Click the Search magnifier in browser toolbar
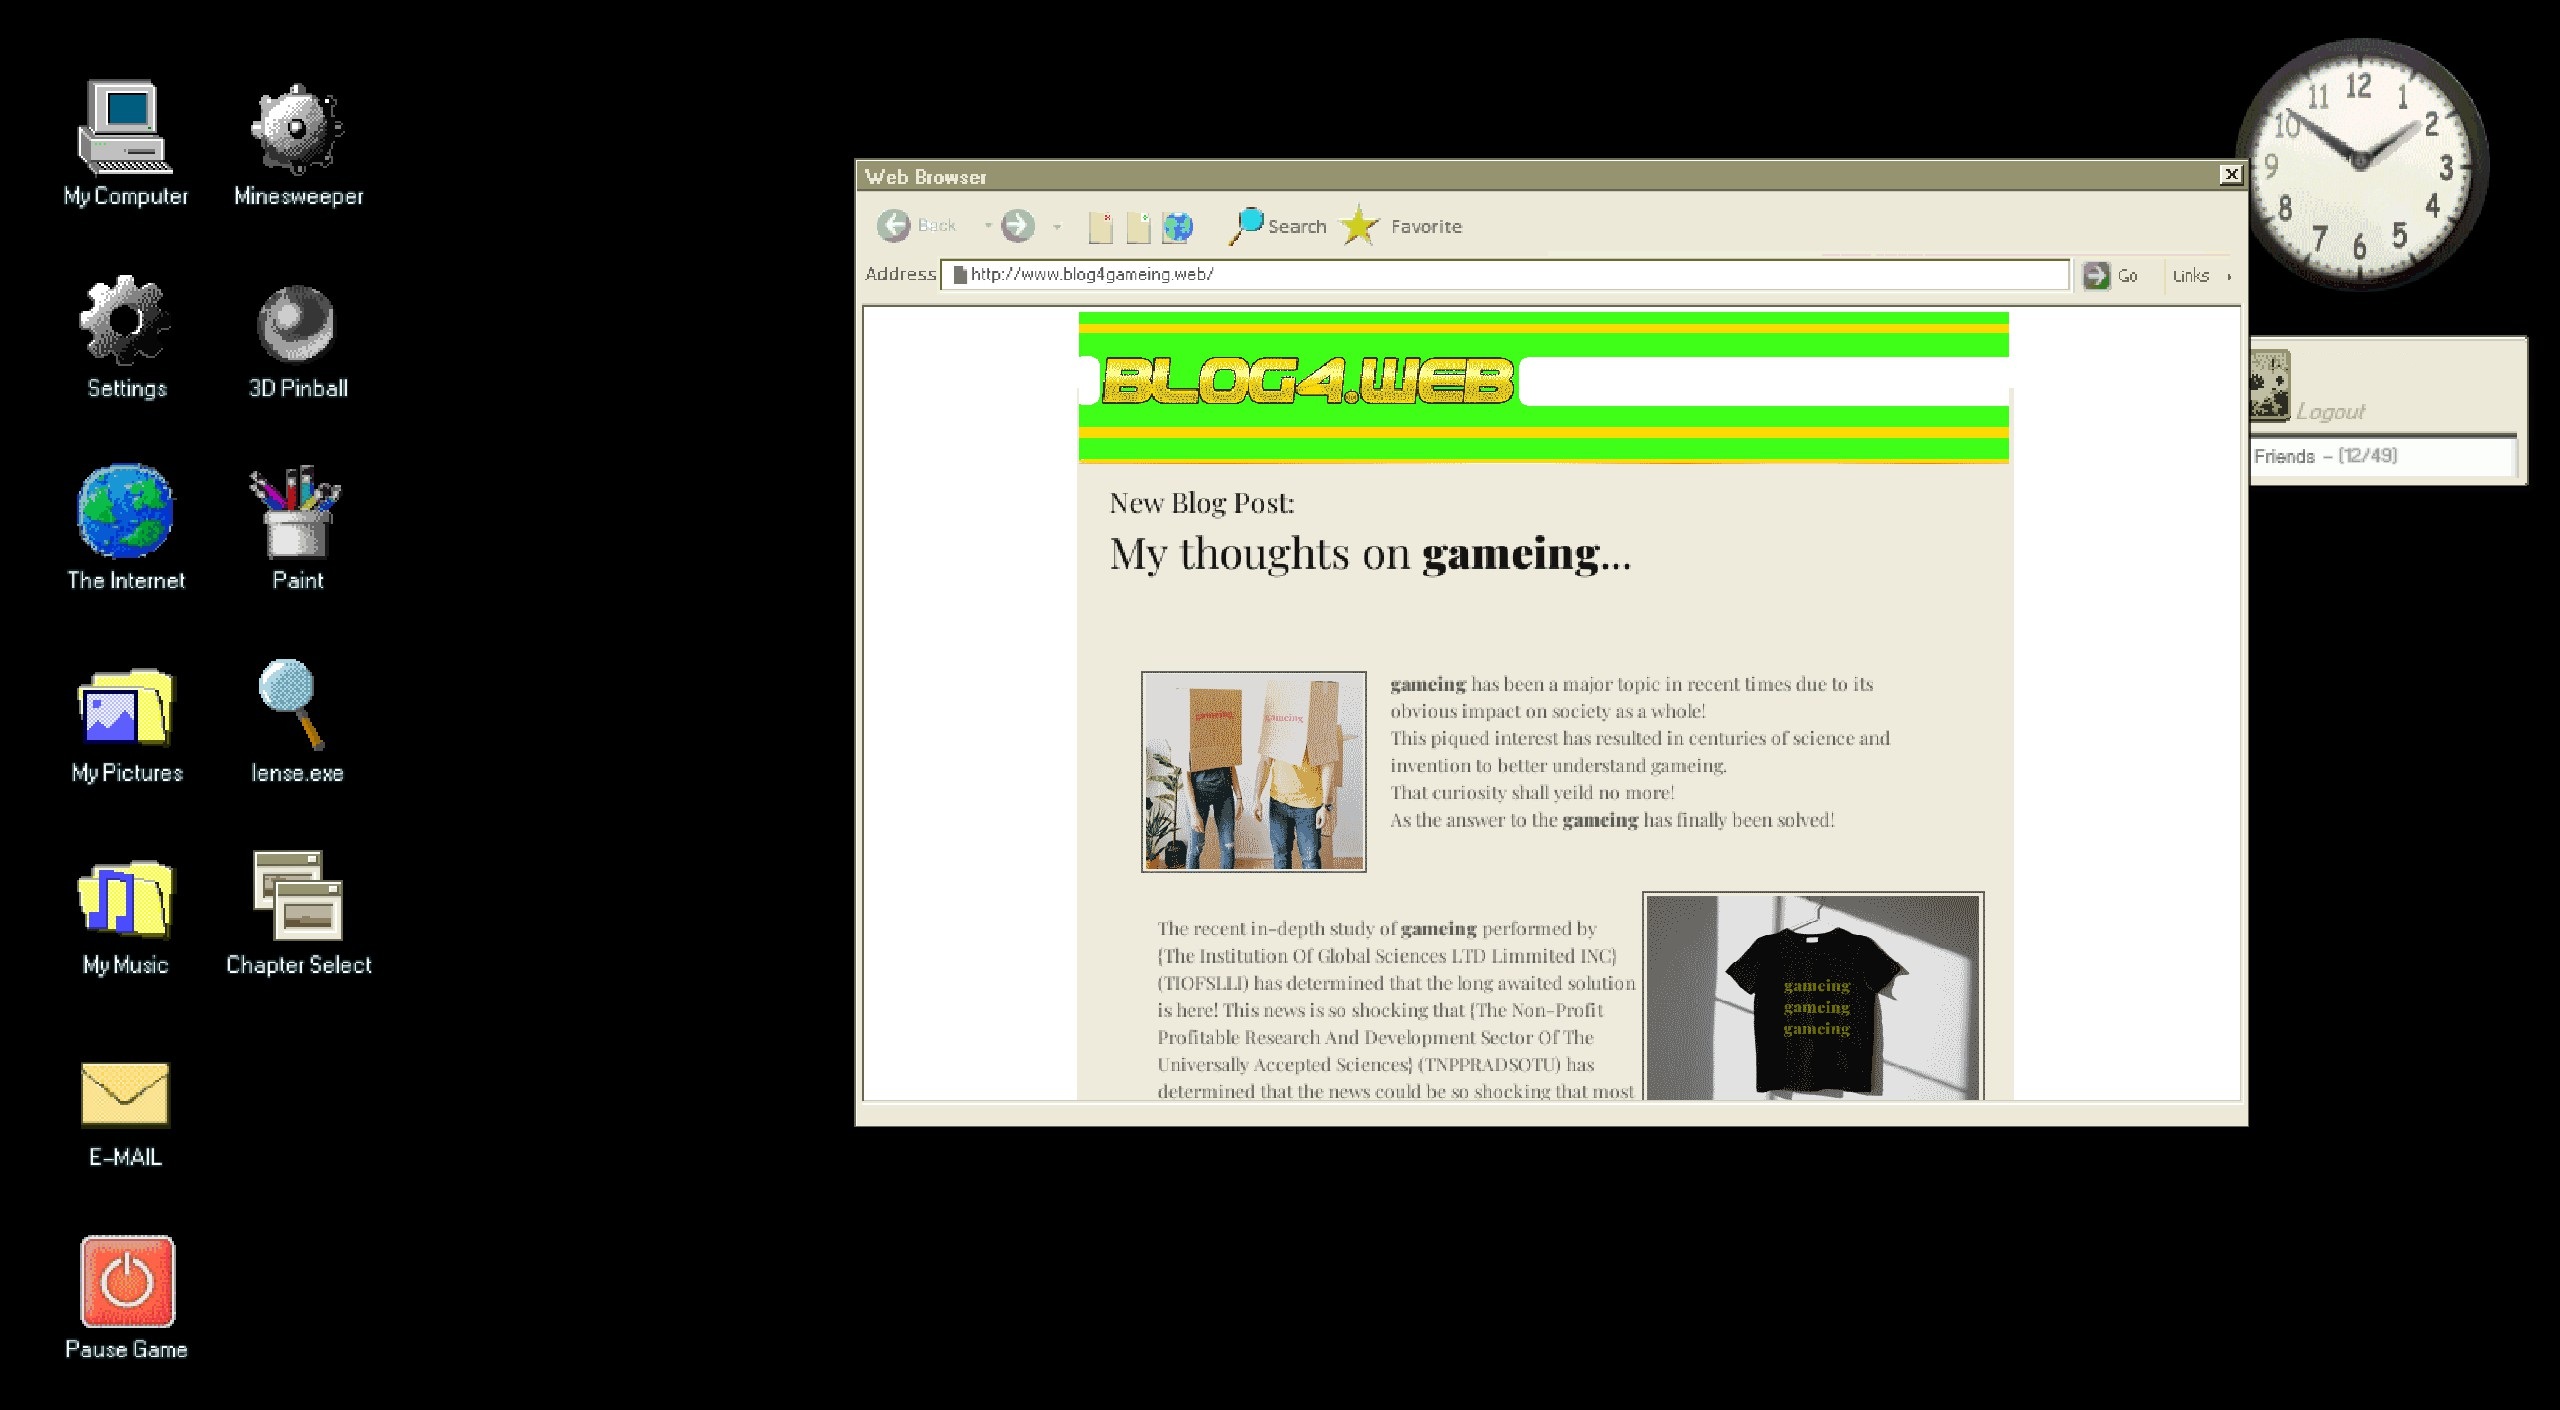The height and width of the screenshot is (1410, 2560). click(1247, 226)
